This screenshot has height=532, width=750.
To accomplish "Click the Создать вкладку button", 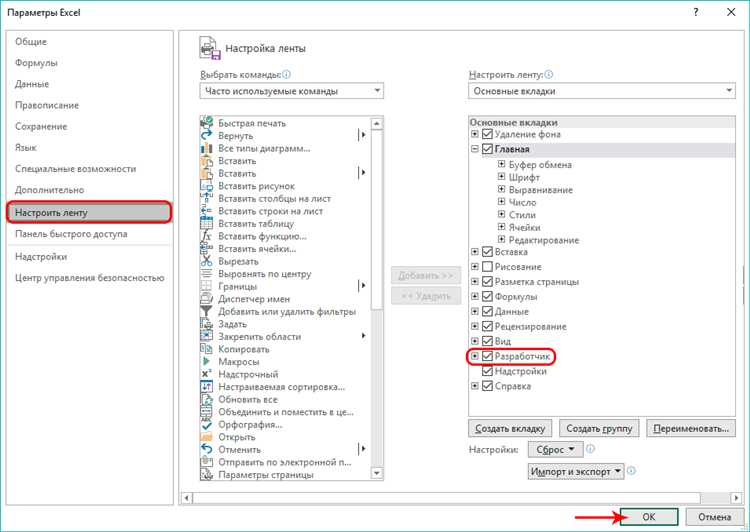I will point(510,429).
